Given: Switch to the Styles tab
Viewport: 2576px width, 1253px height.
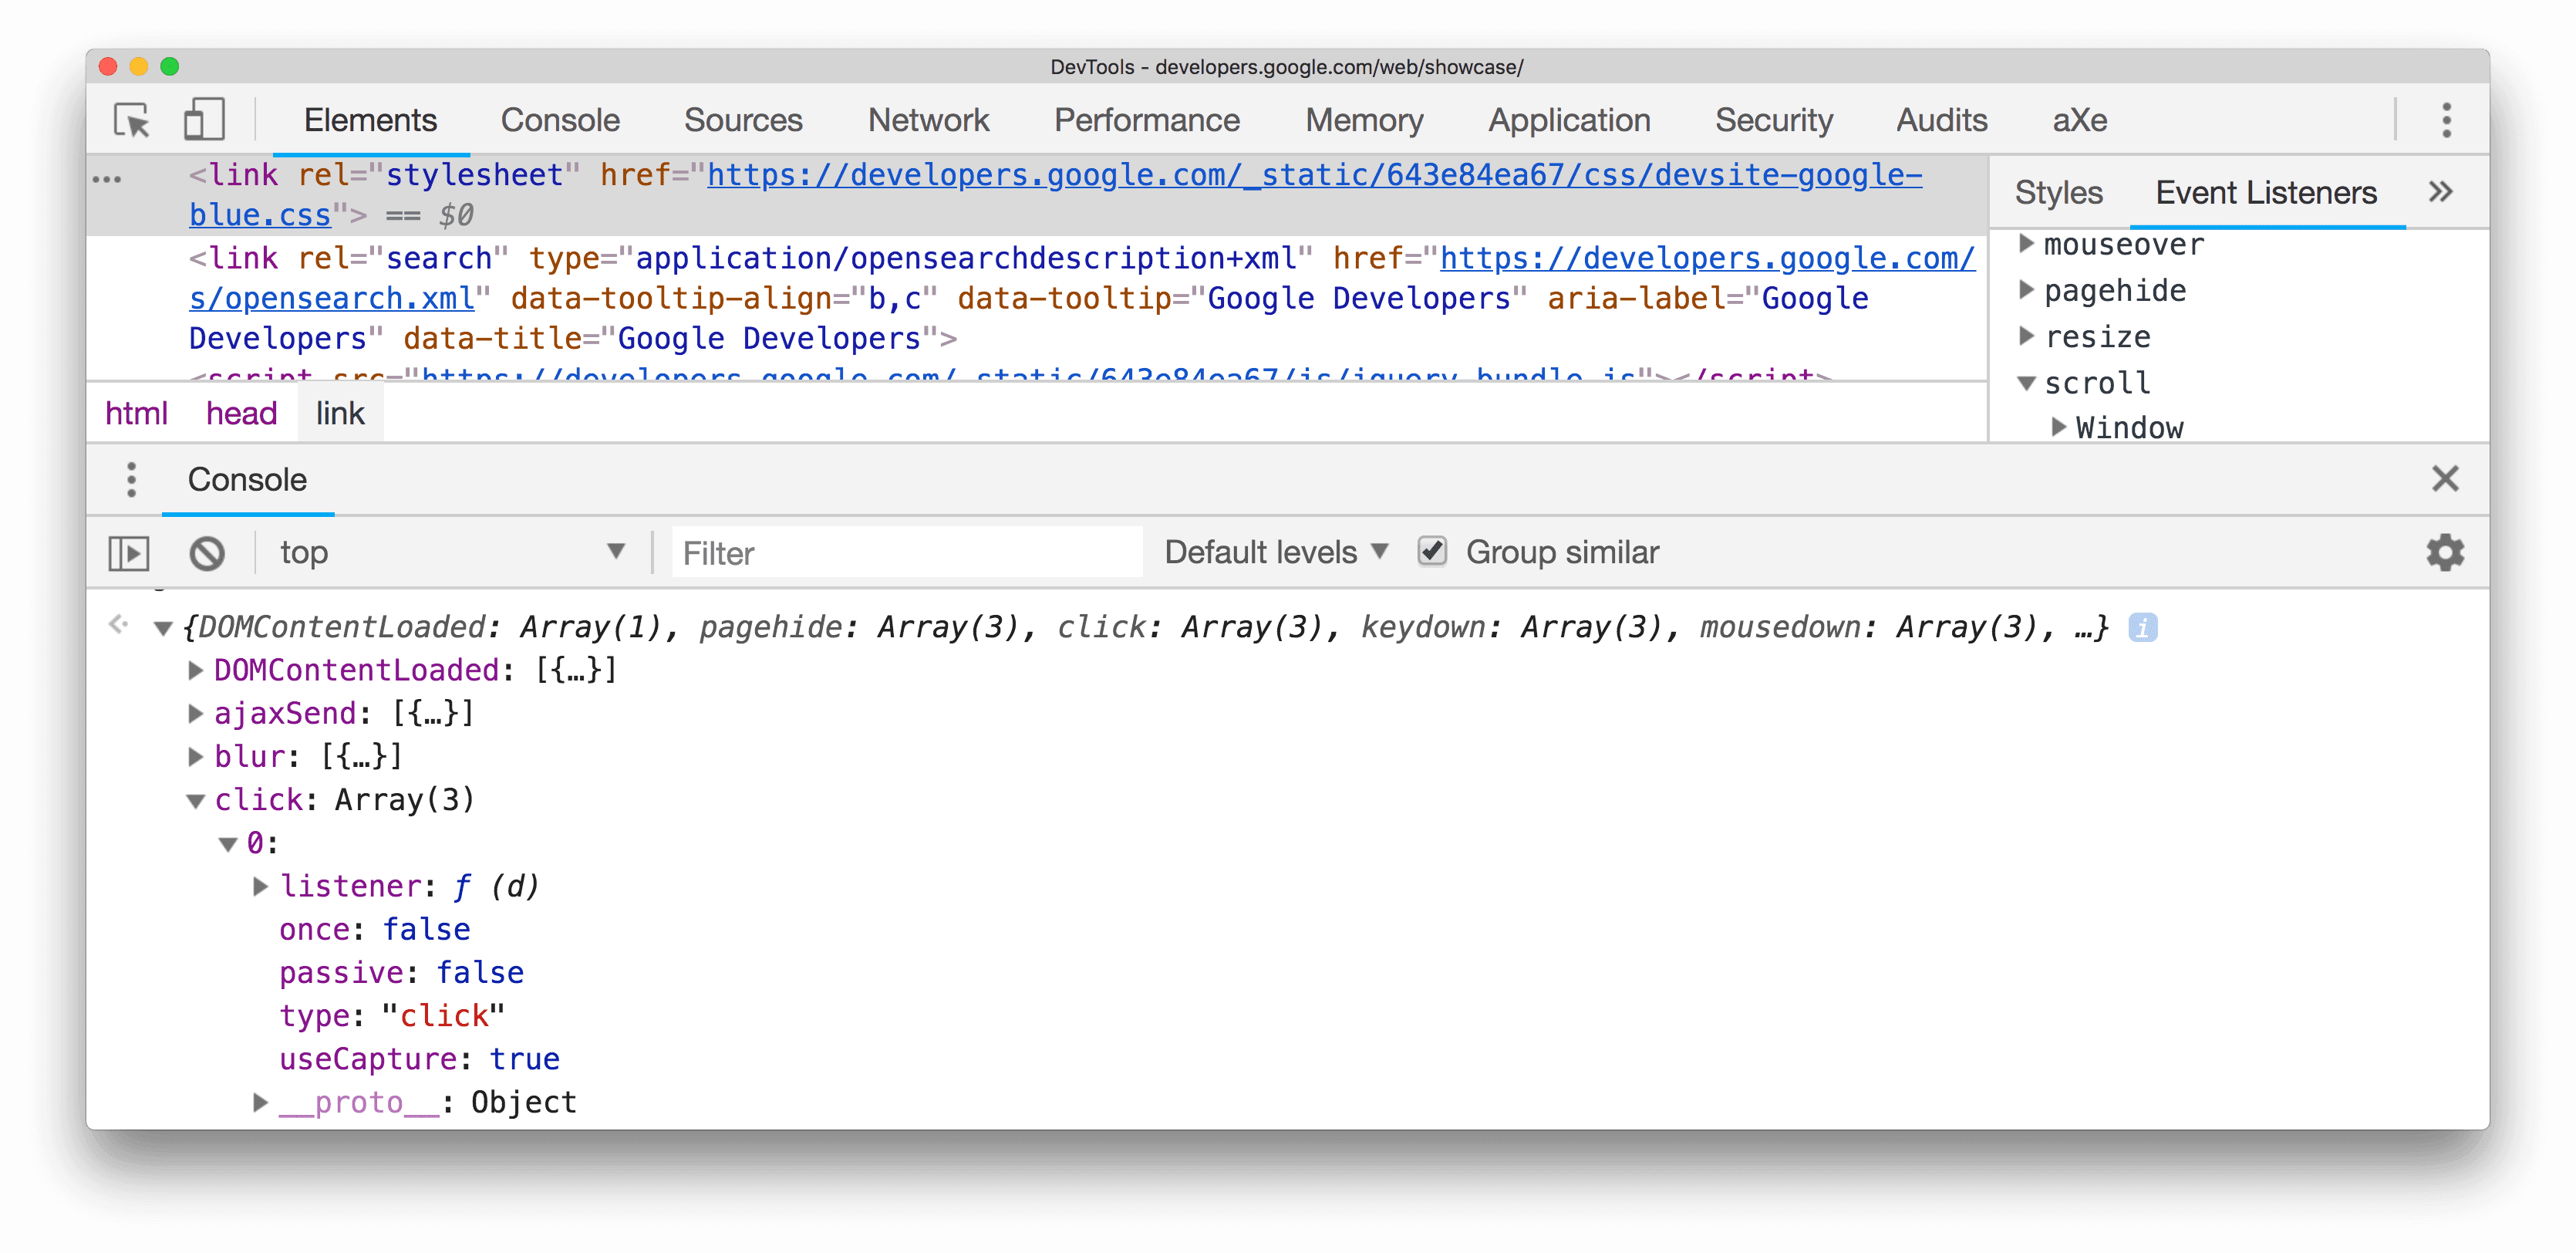Looking at the screenshot, I should click(x=2058, y=192).
